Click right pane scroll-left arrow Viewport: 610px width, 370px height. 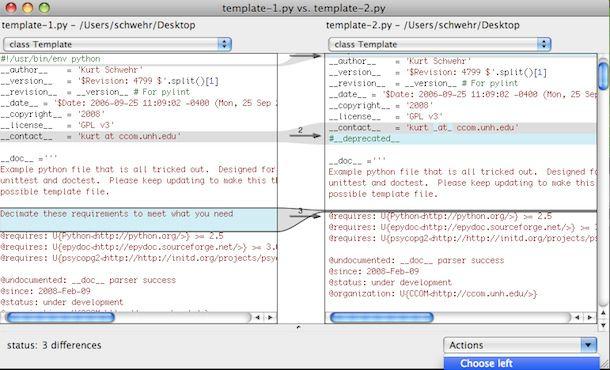coord(577,317)
